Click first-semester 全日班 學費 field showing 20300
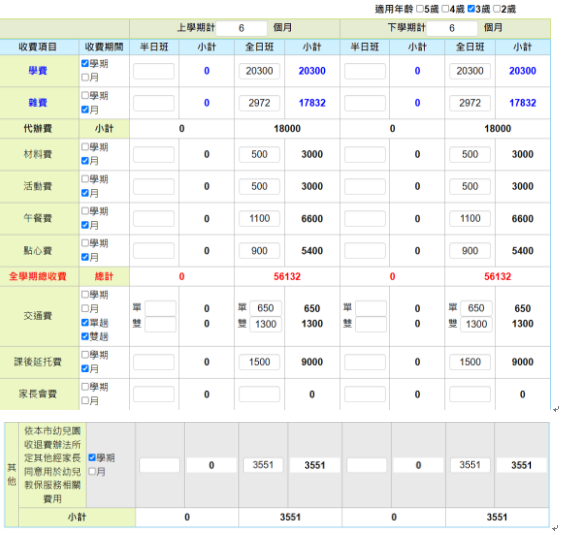Image resolution: width=562 pixels, height=550 pixels. pyautogui.click(x=259, y=71)
